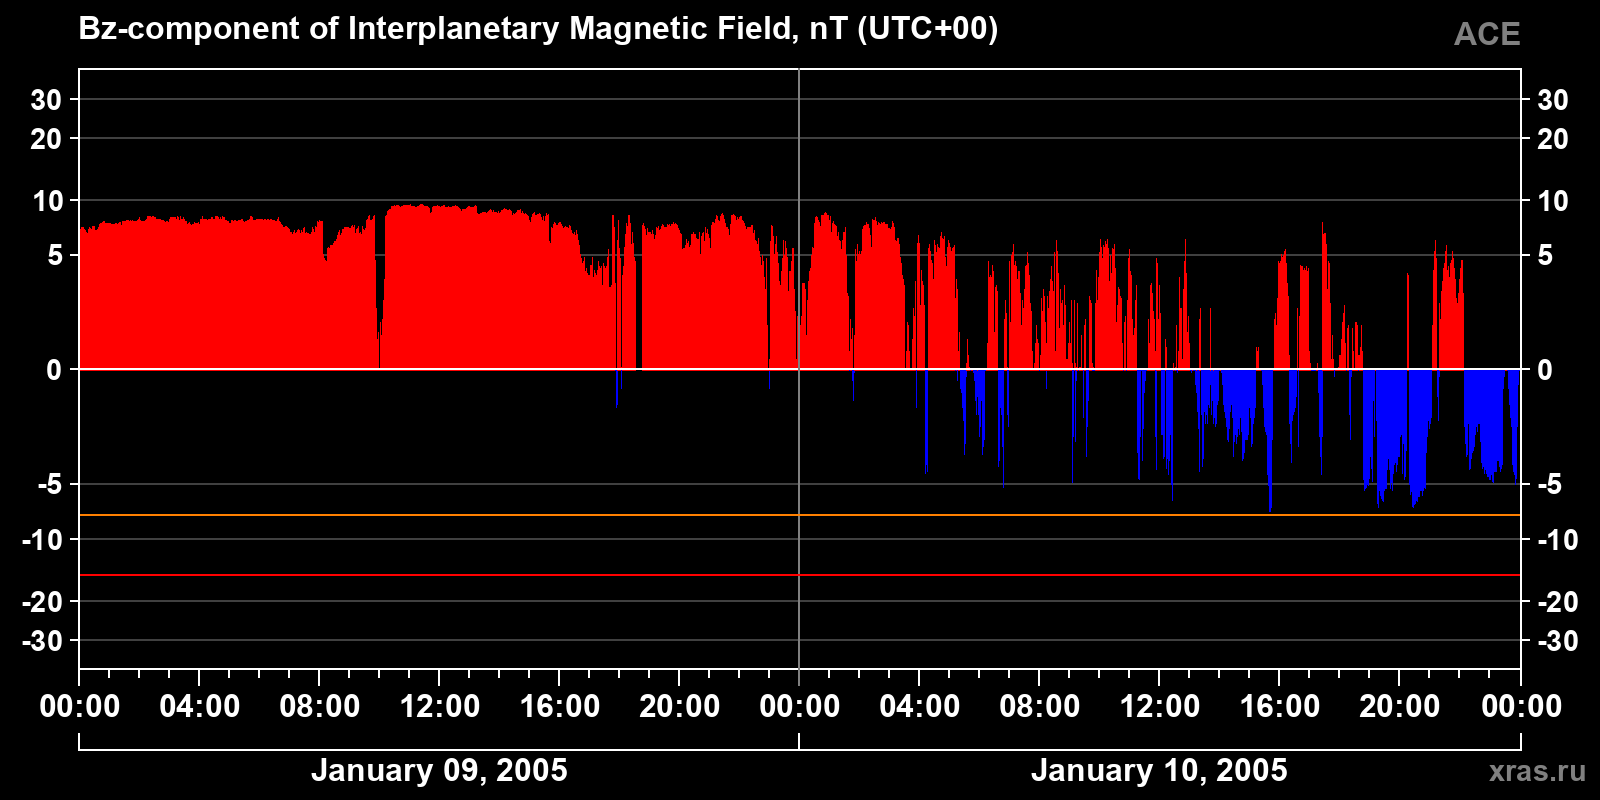Click the '-10' value on left axis
The width and height of the screenshot is (1600, 800).
pyautogui.click(x=42, y=540)
